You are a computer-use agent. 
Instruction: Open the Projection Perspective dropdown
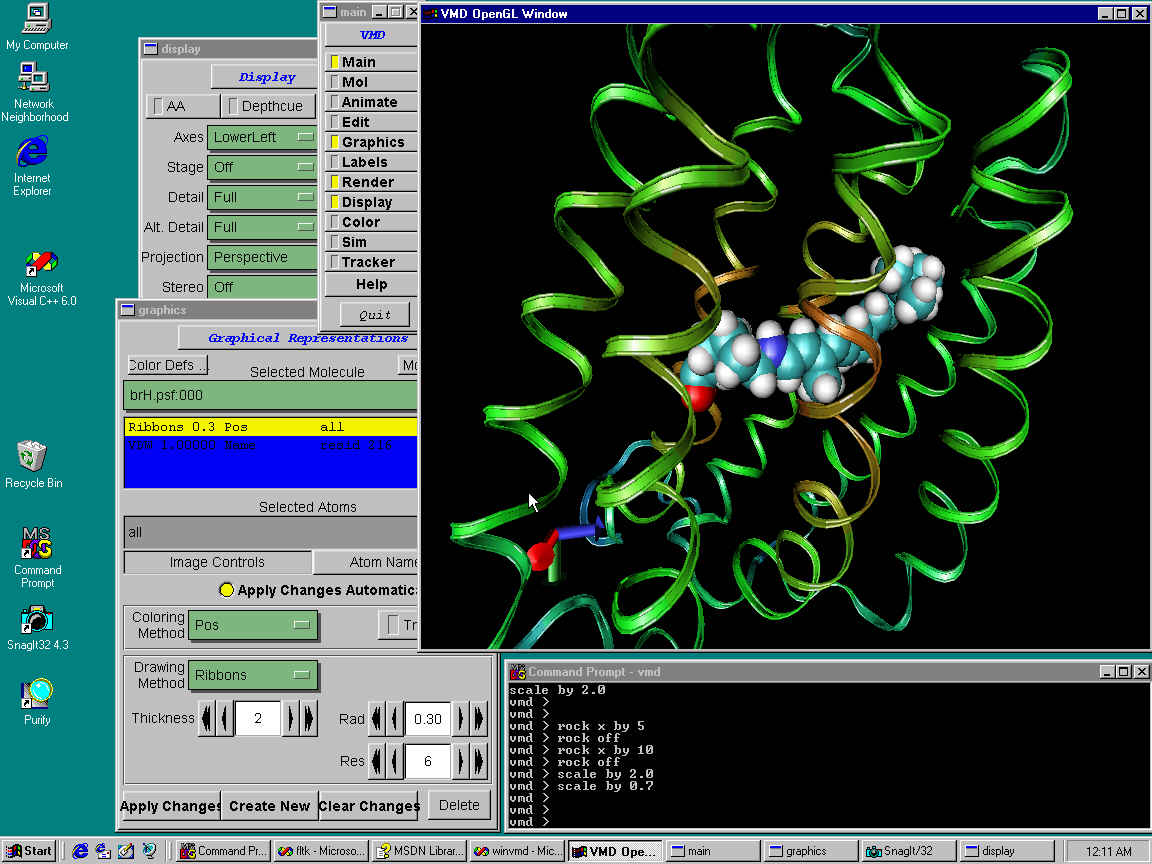pos(262,257)
